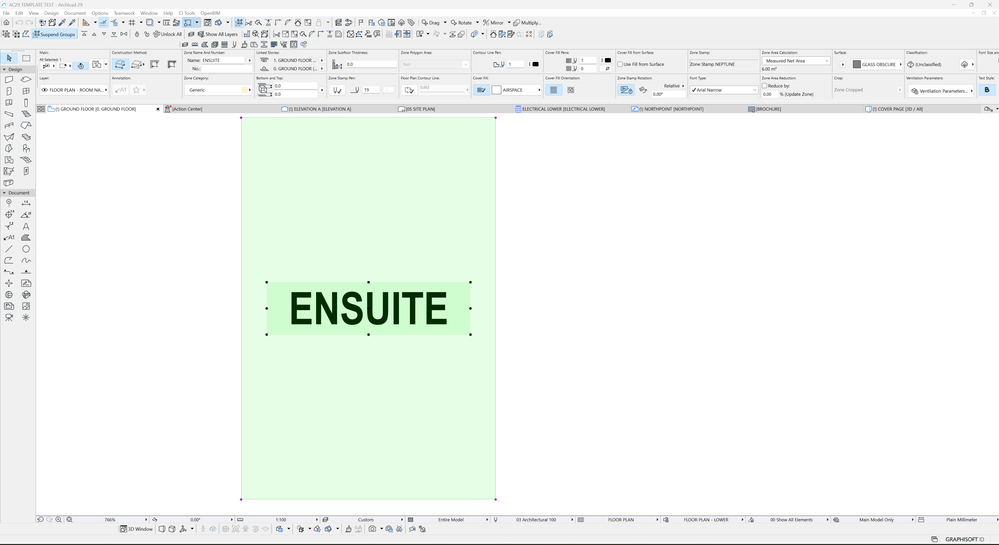Select the Arrow selection tool
This screenshot has width=999, height=545.
pyautogui.click(x=9, y=58)
